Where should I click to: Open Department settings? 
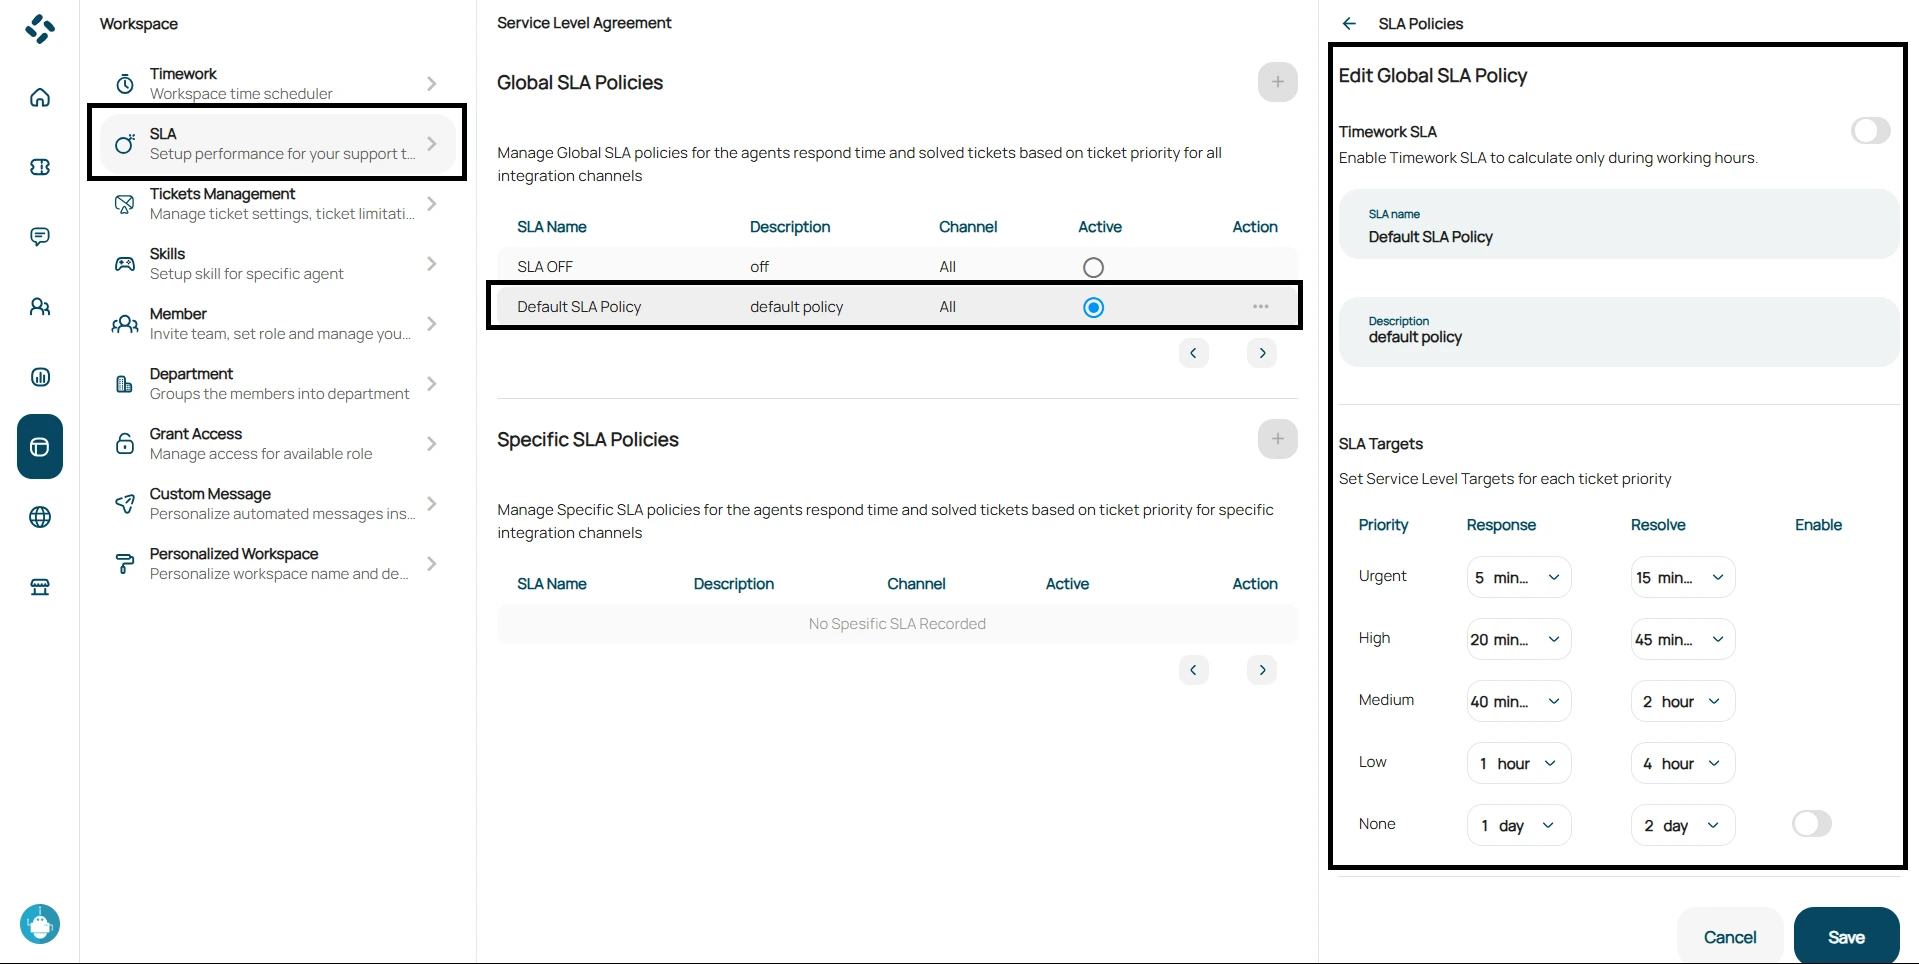pyautogui.click(x=277, y=384)
